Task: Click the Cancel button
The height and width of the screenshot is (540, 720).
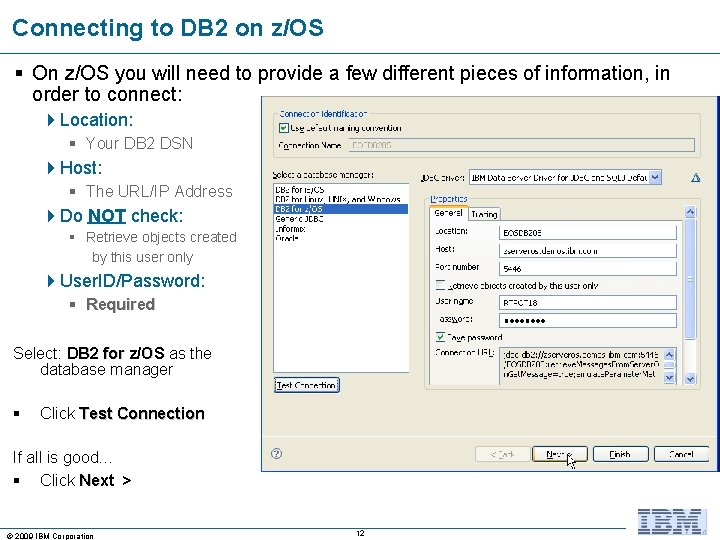Action: [x=681, y=454]
